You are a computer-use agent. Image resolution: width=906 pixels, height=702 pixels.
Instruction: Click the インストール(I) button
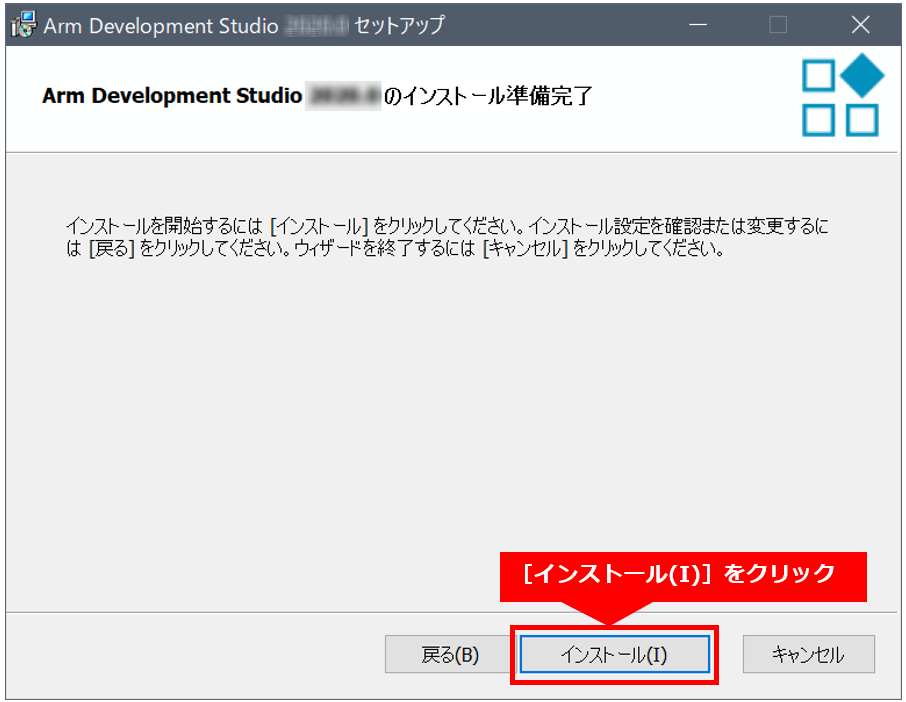pyautogui.click(x=614, y=654)
